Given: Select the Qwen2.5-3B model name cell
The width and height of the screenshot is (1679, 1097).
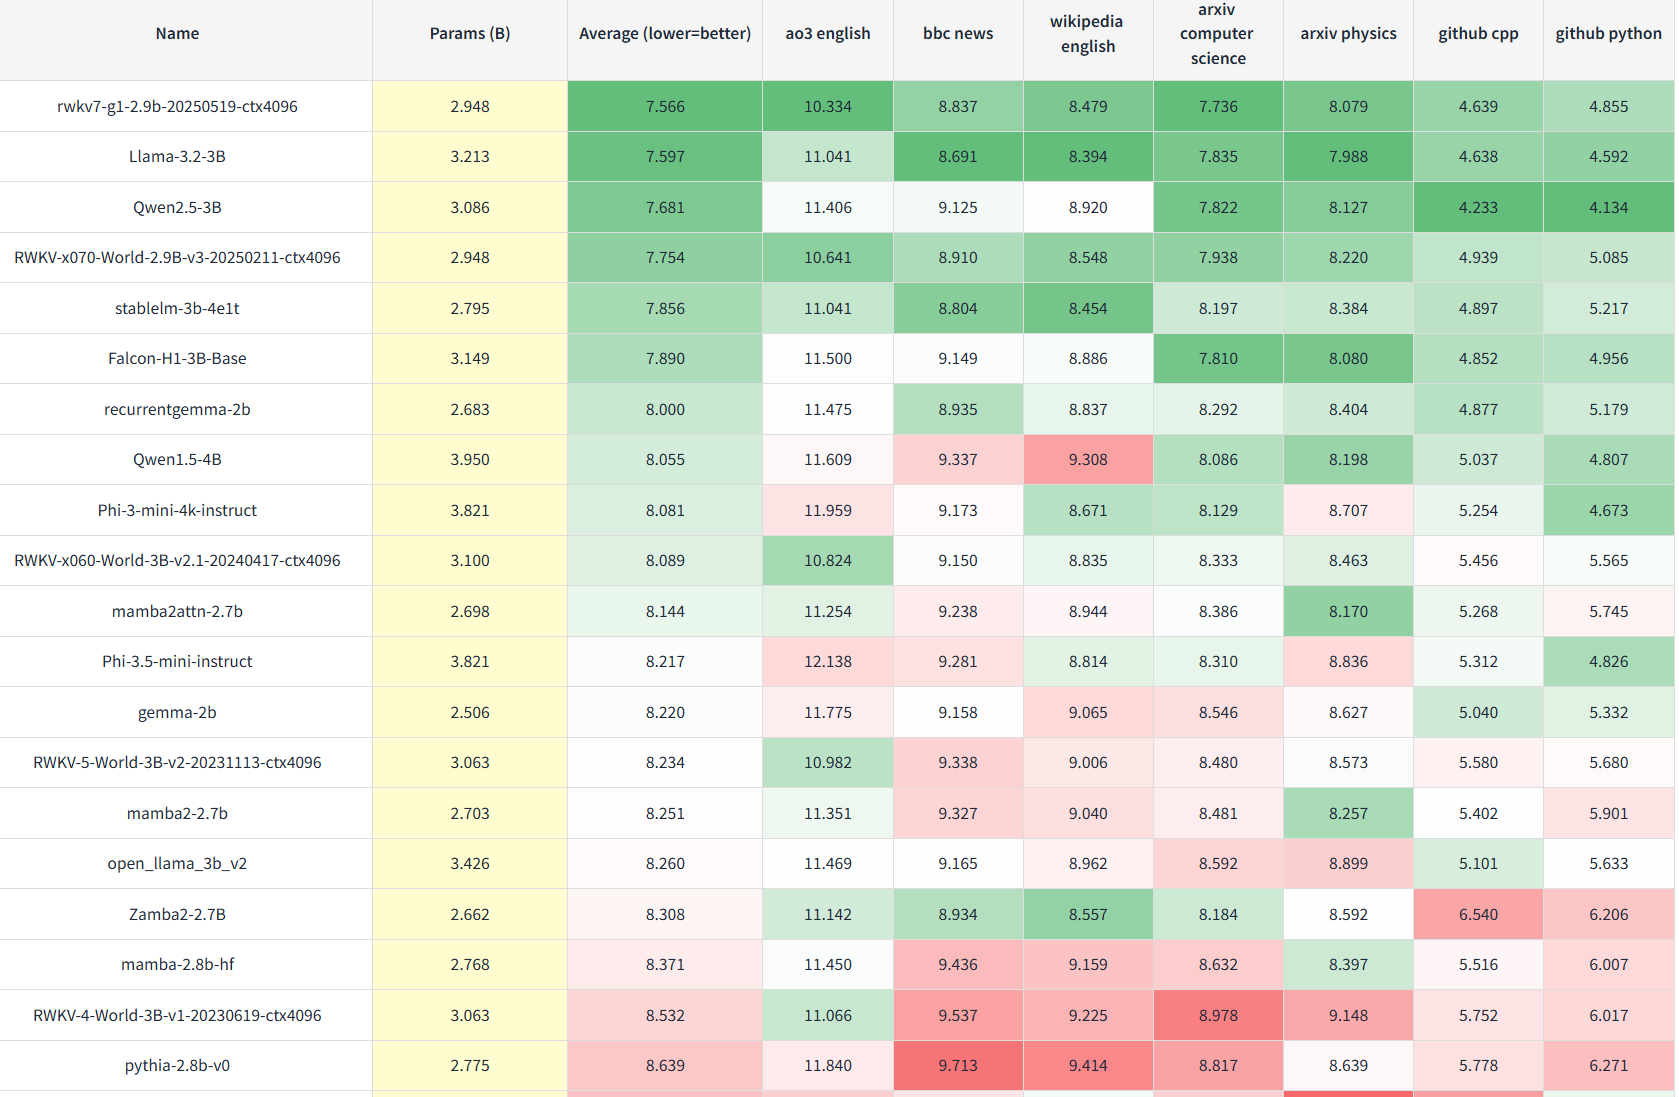Looking at the screenshot, I should pos(177,208).
